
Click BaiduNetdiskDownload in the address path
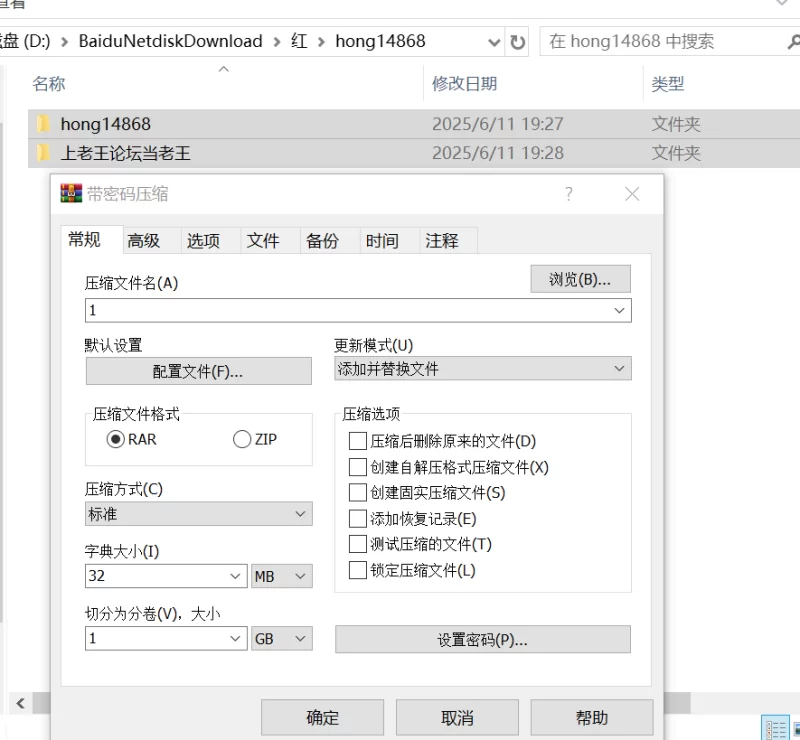coord(170,41)
